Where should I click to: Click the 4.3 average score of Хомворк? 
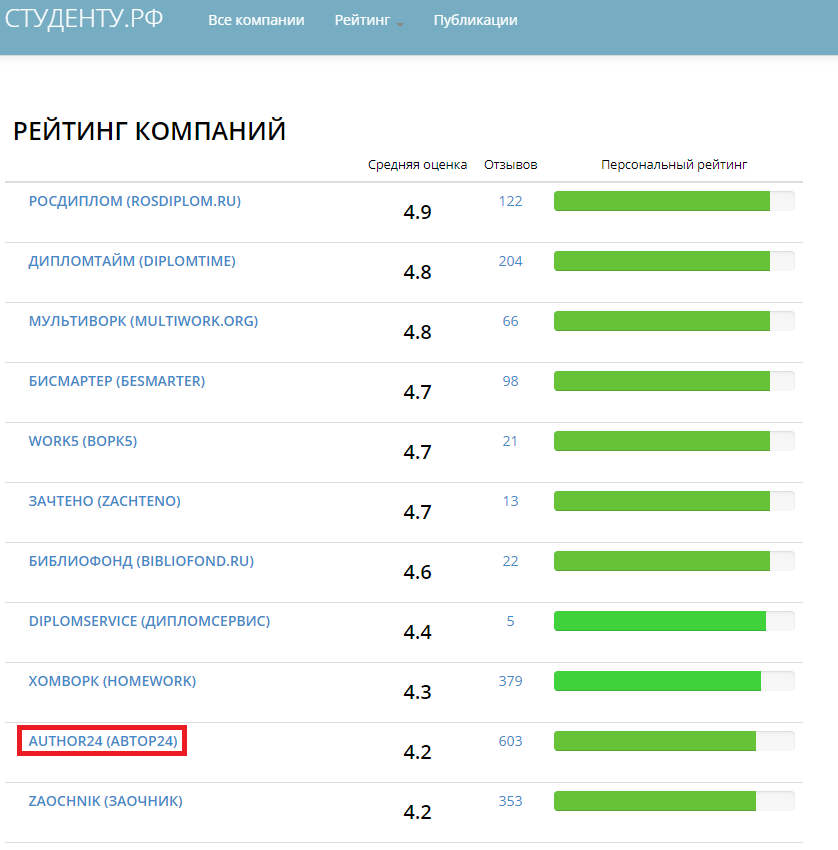click(417, 692)
